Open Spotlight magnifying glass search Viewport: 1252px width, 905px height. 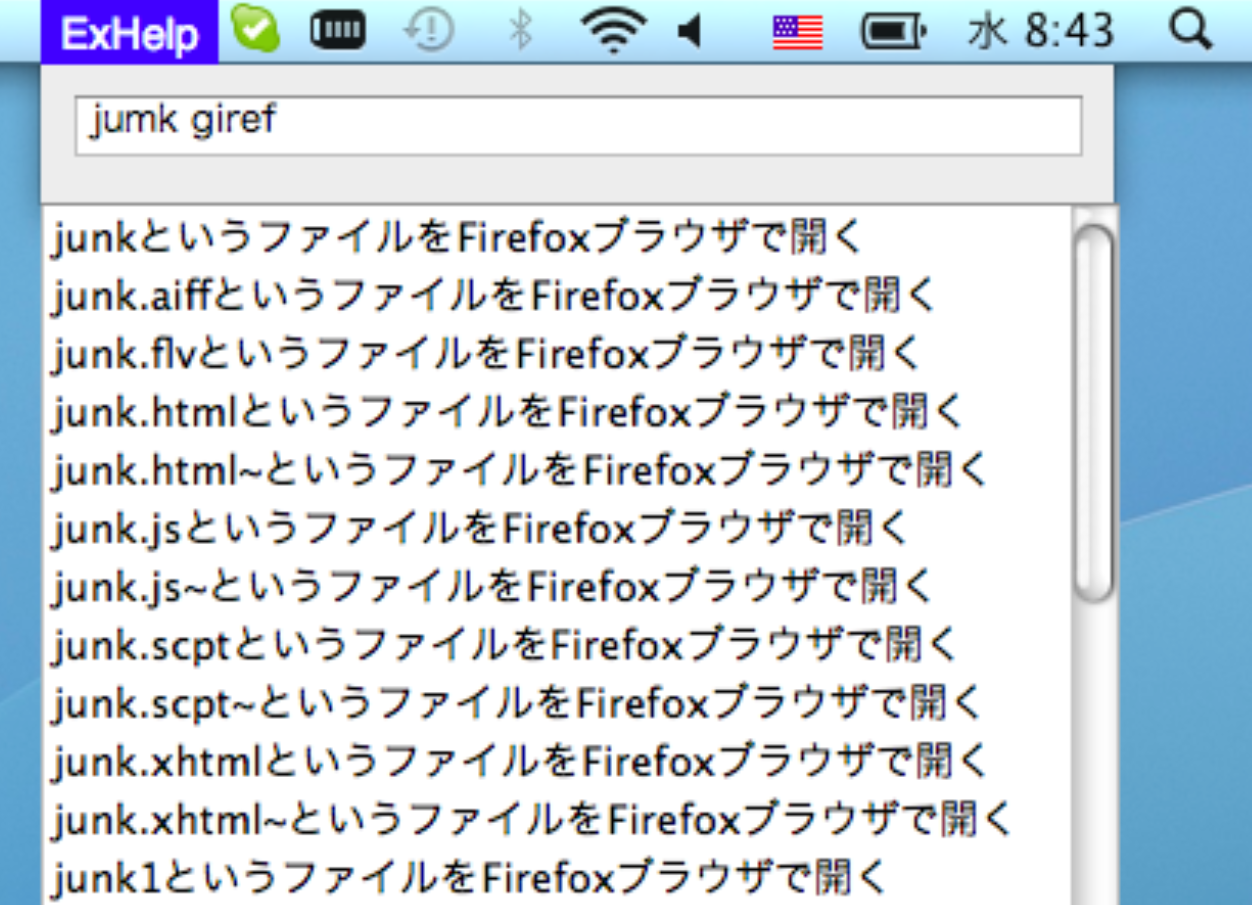coord(1190,31)
